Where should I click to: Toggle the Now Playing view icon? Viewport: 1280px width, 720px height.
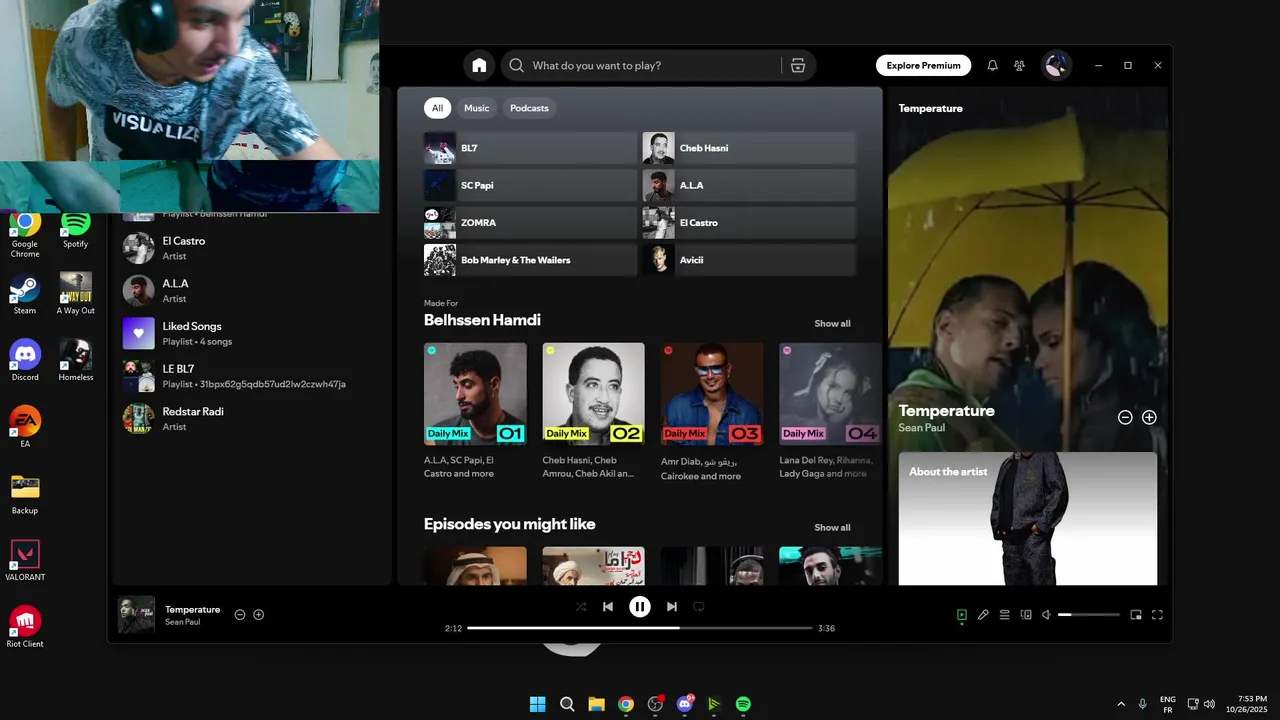(962, 615)
